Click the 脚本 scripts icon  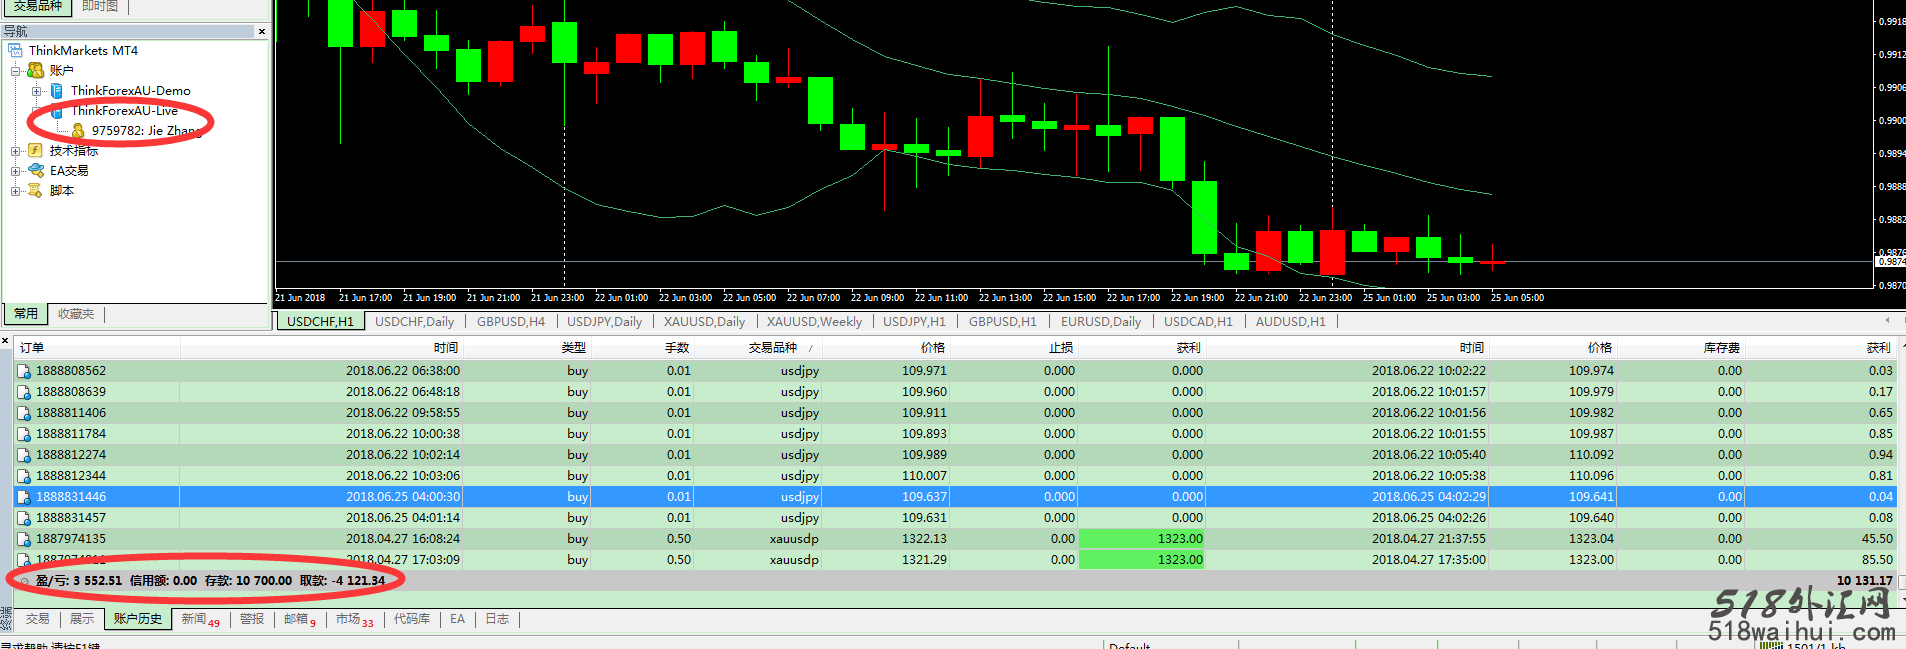pyautogui.click(x=36, y=191)
